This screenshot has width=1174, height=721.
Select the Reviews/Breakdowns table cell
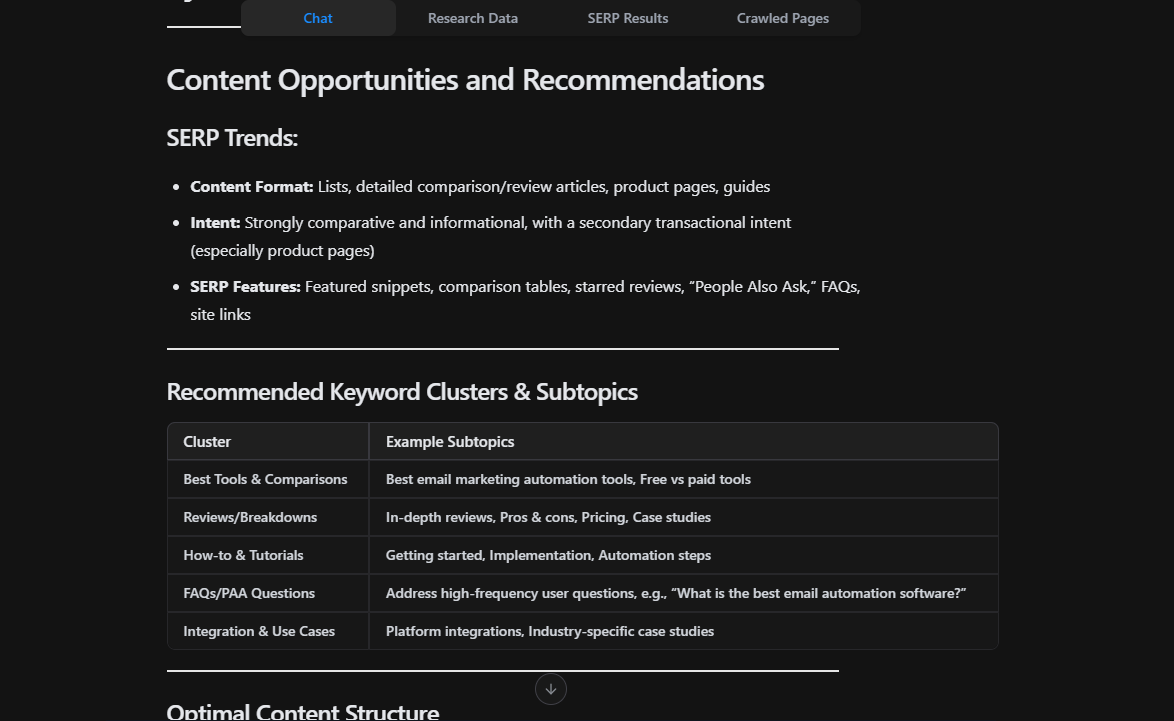(250, 517)
